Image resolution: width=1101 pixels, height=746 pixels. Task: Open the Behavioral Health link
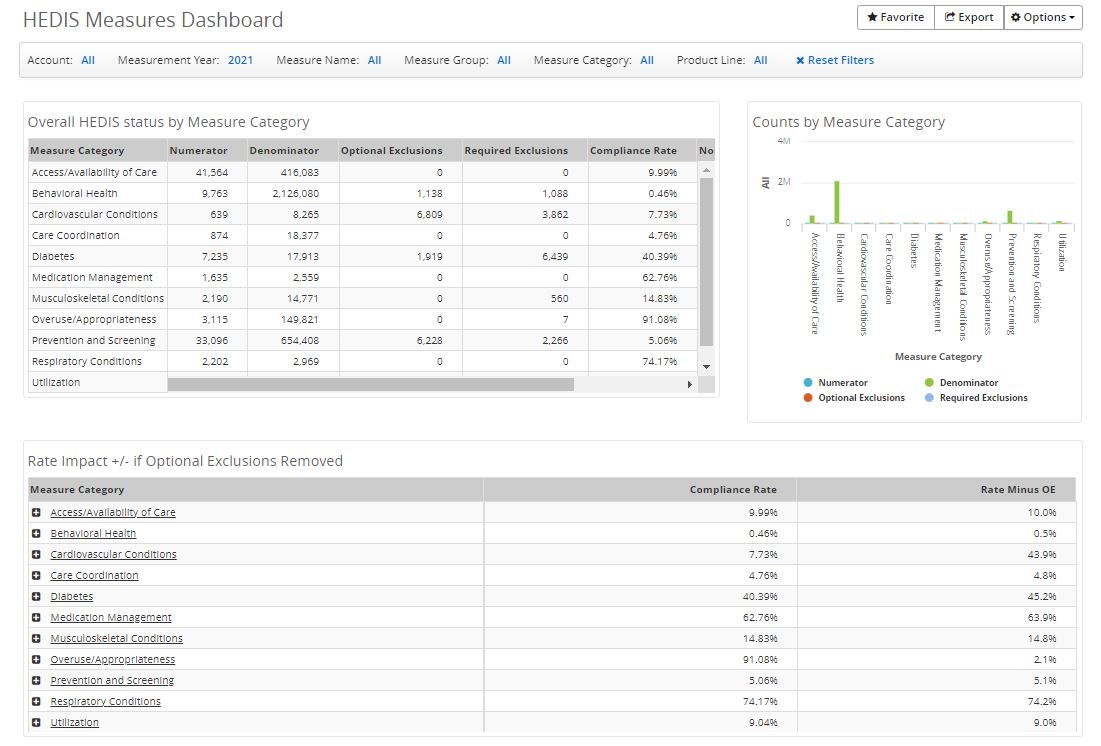tap(93, 534)
